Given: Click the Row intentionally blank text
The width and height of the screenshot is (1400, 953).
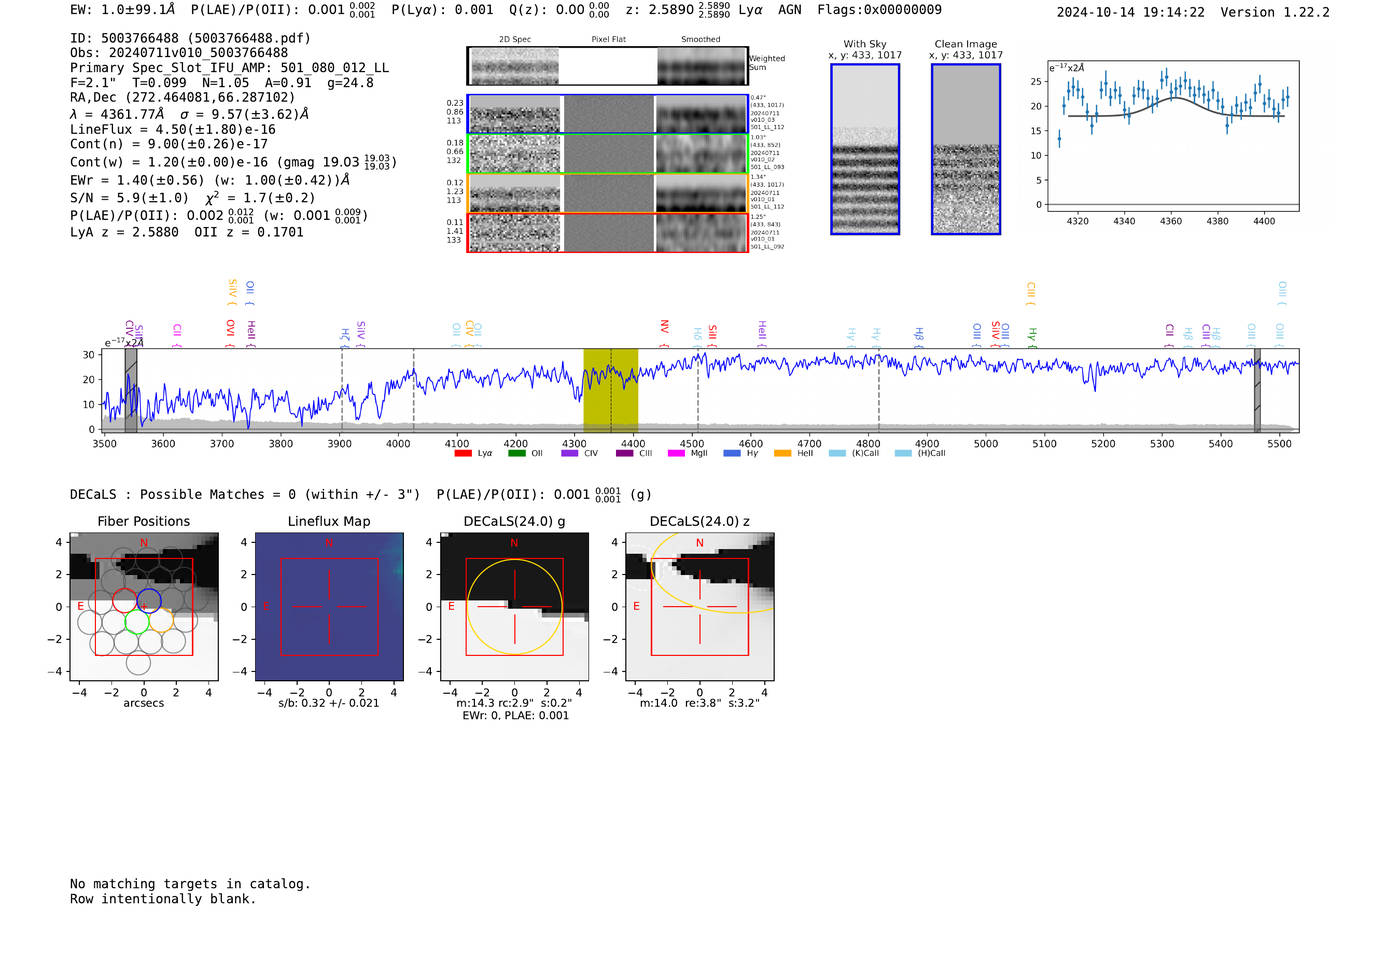Looking at the screenshot, I should point(163,899).
